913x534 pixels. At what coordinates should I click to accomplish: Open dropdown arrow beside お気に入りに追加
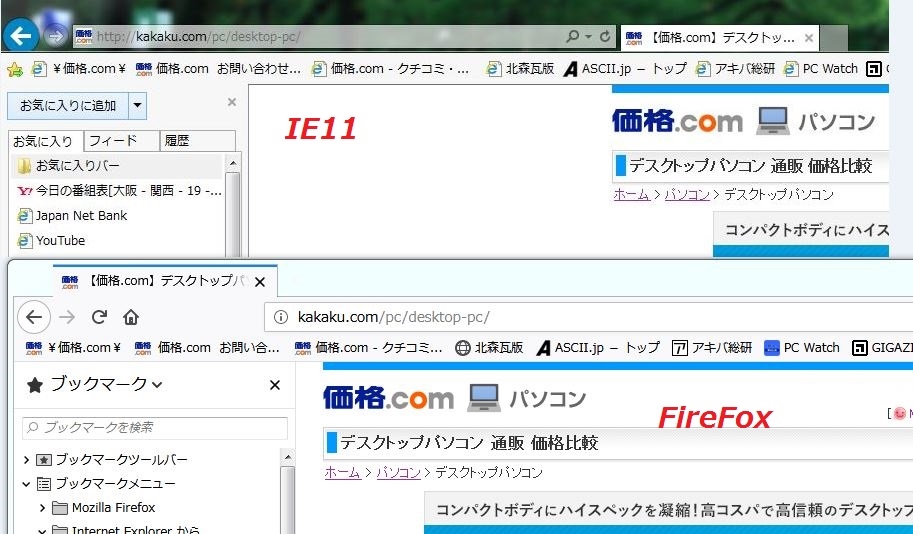tap(137, 106)
